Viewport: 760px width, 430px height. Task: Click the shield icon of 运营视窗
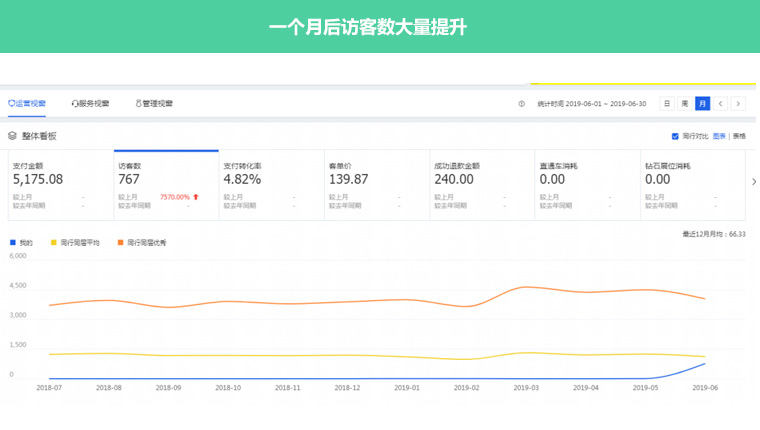click(x=12, y=103)
